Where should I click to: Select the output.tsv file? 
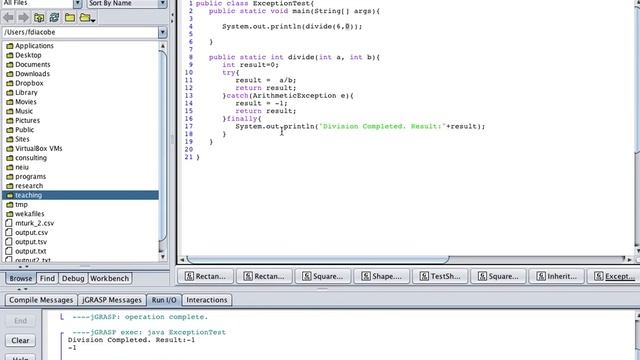pos(31,242)
